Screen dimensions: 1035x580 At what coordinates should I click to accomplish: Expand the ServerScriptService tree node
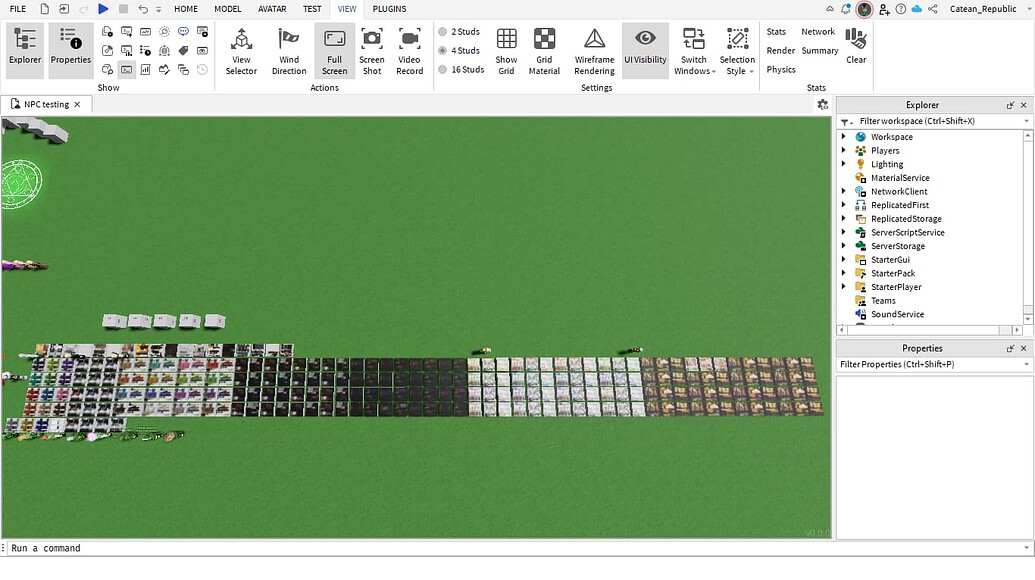(844, 232)
